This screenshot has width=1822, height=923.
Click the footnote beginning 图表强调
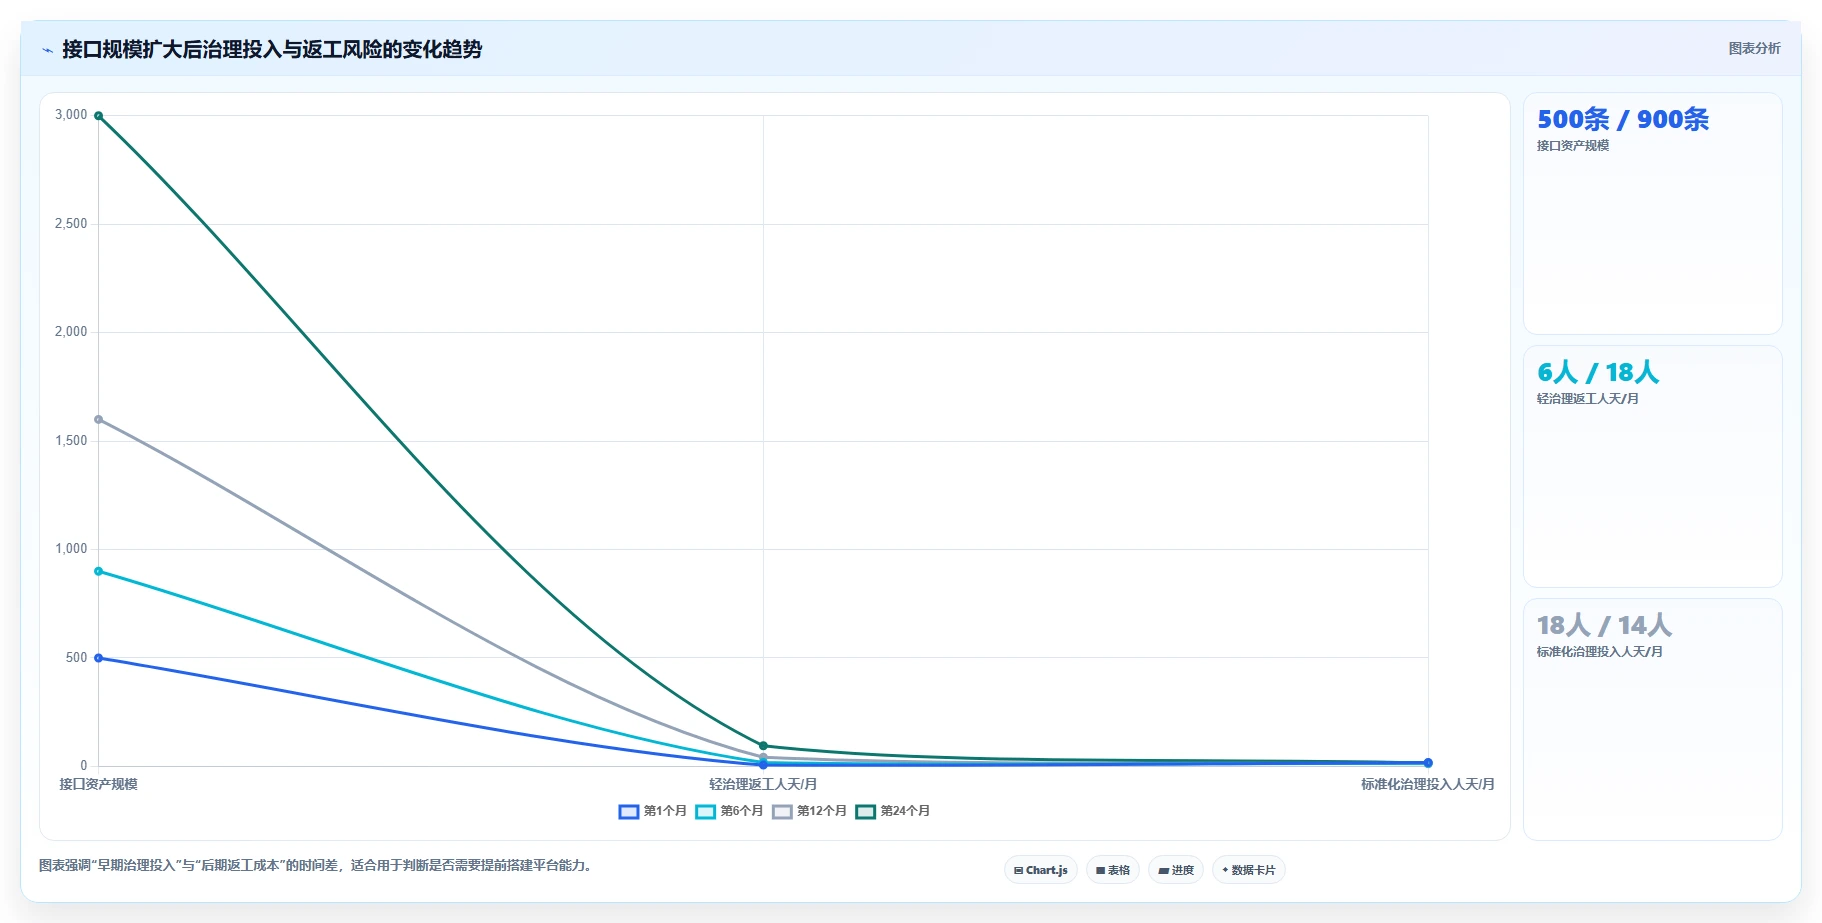pyautogui.click(x=317, y=865)
